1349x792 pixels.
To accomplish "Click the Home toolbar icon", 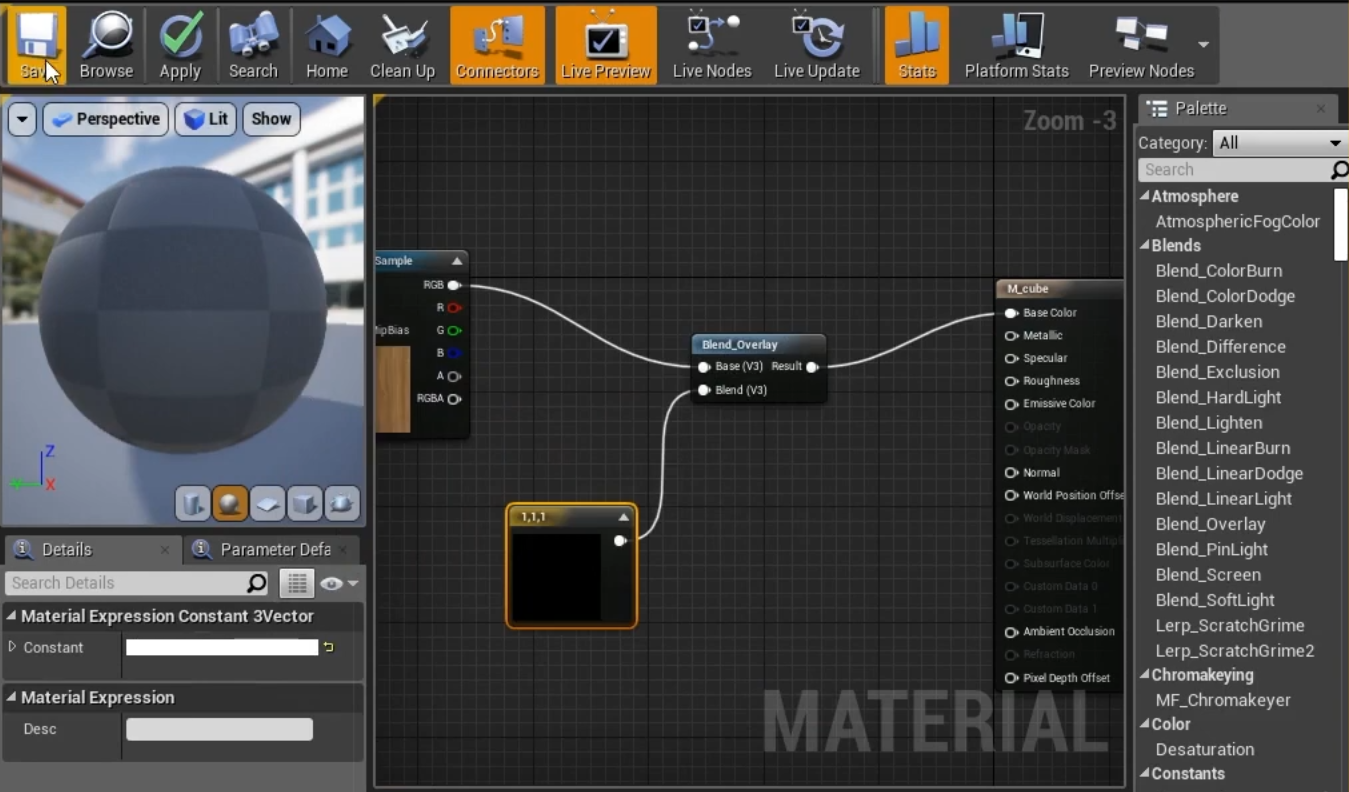I will point(327,46).
